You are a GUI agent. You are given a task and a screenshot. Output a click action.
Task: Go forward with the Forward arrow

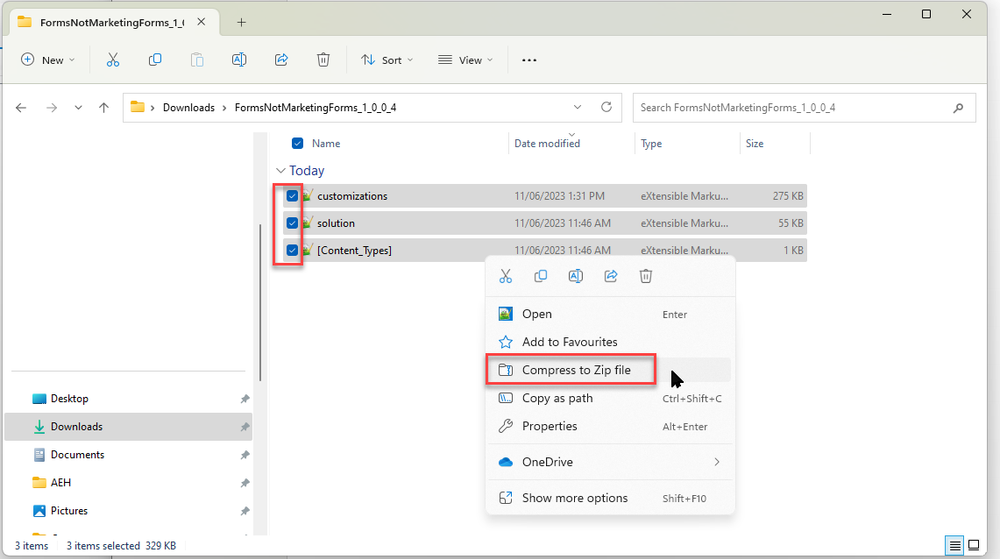52,108
